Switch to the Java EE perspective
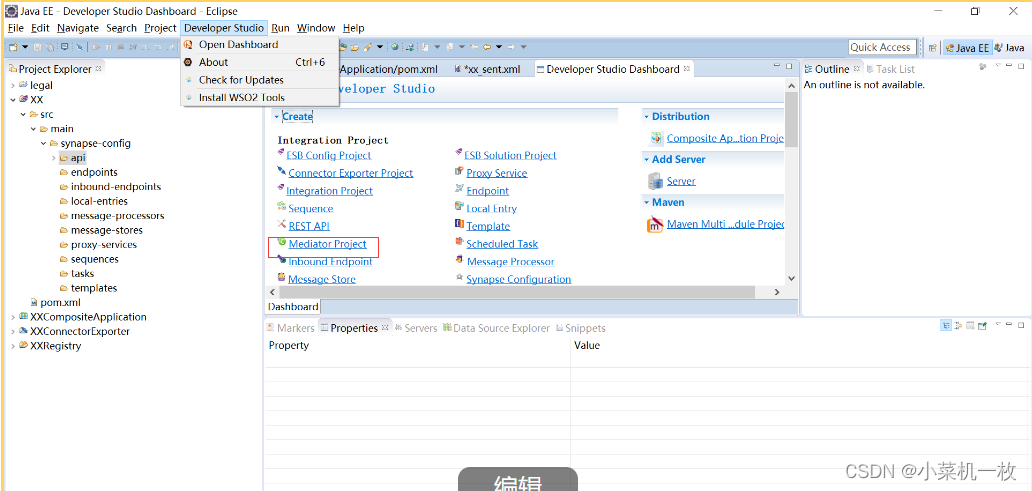 967,47
